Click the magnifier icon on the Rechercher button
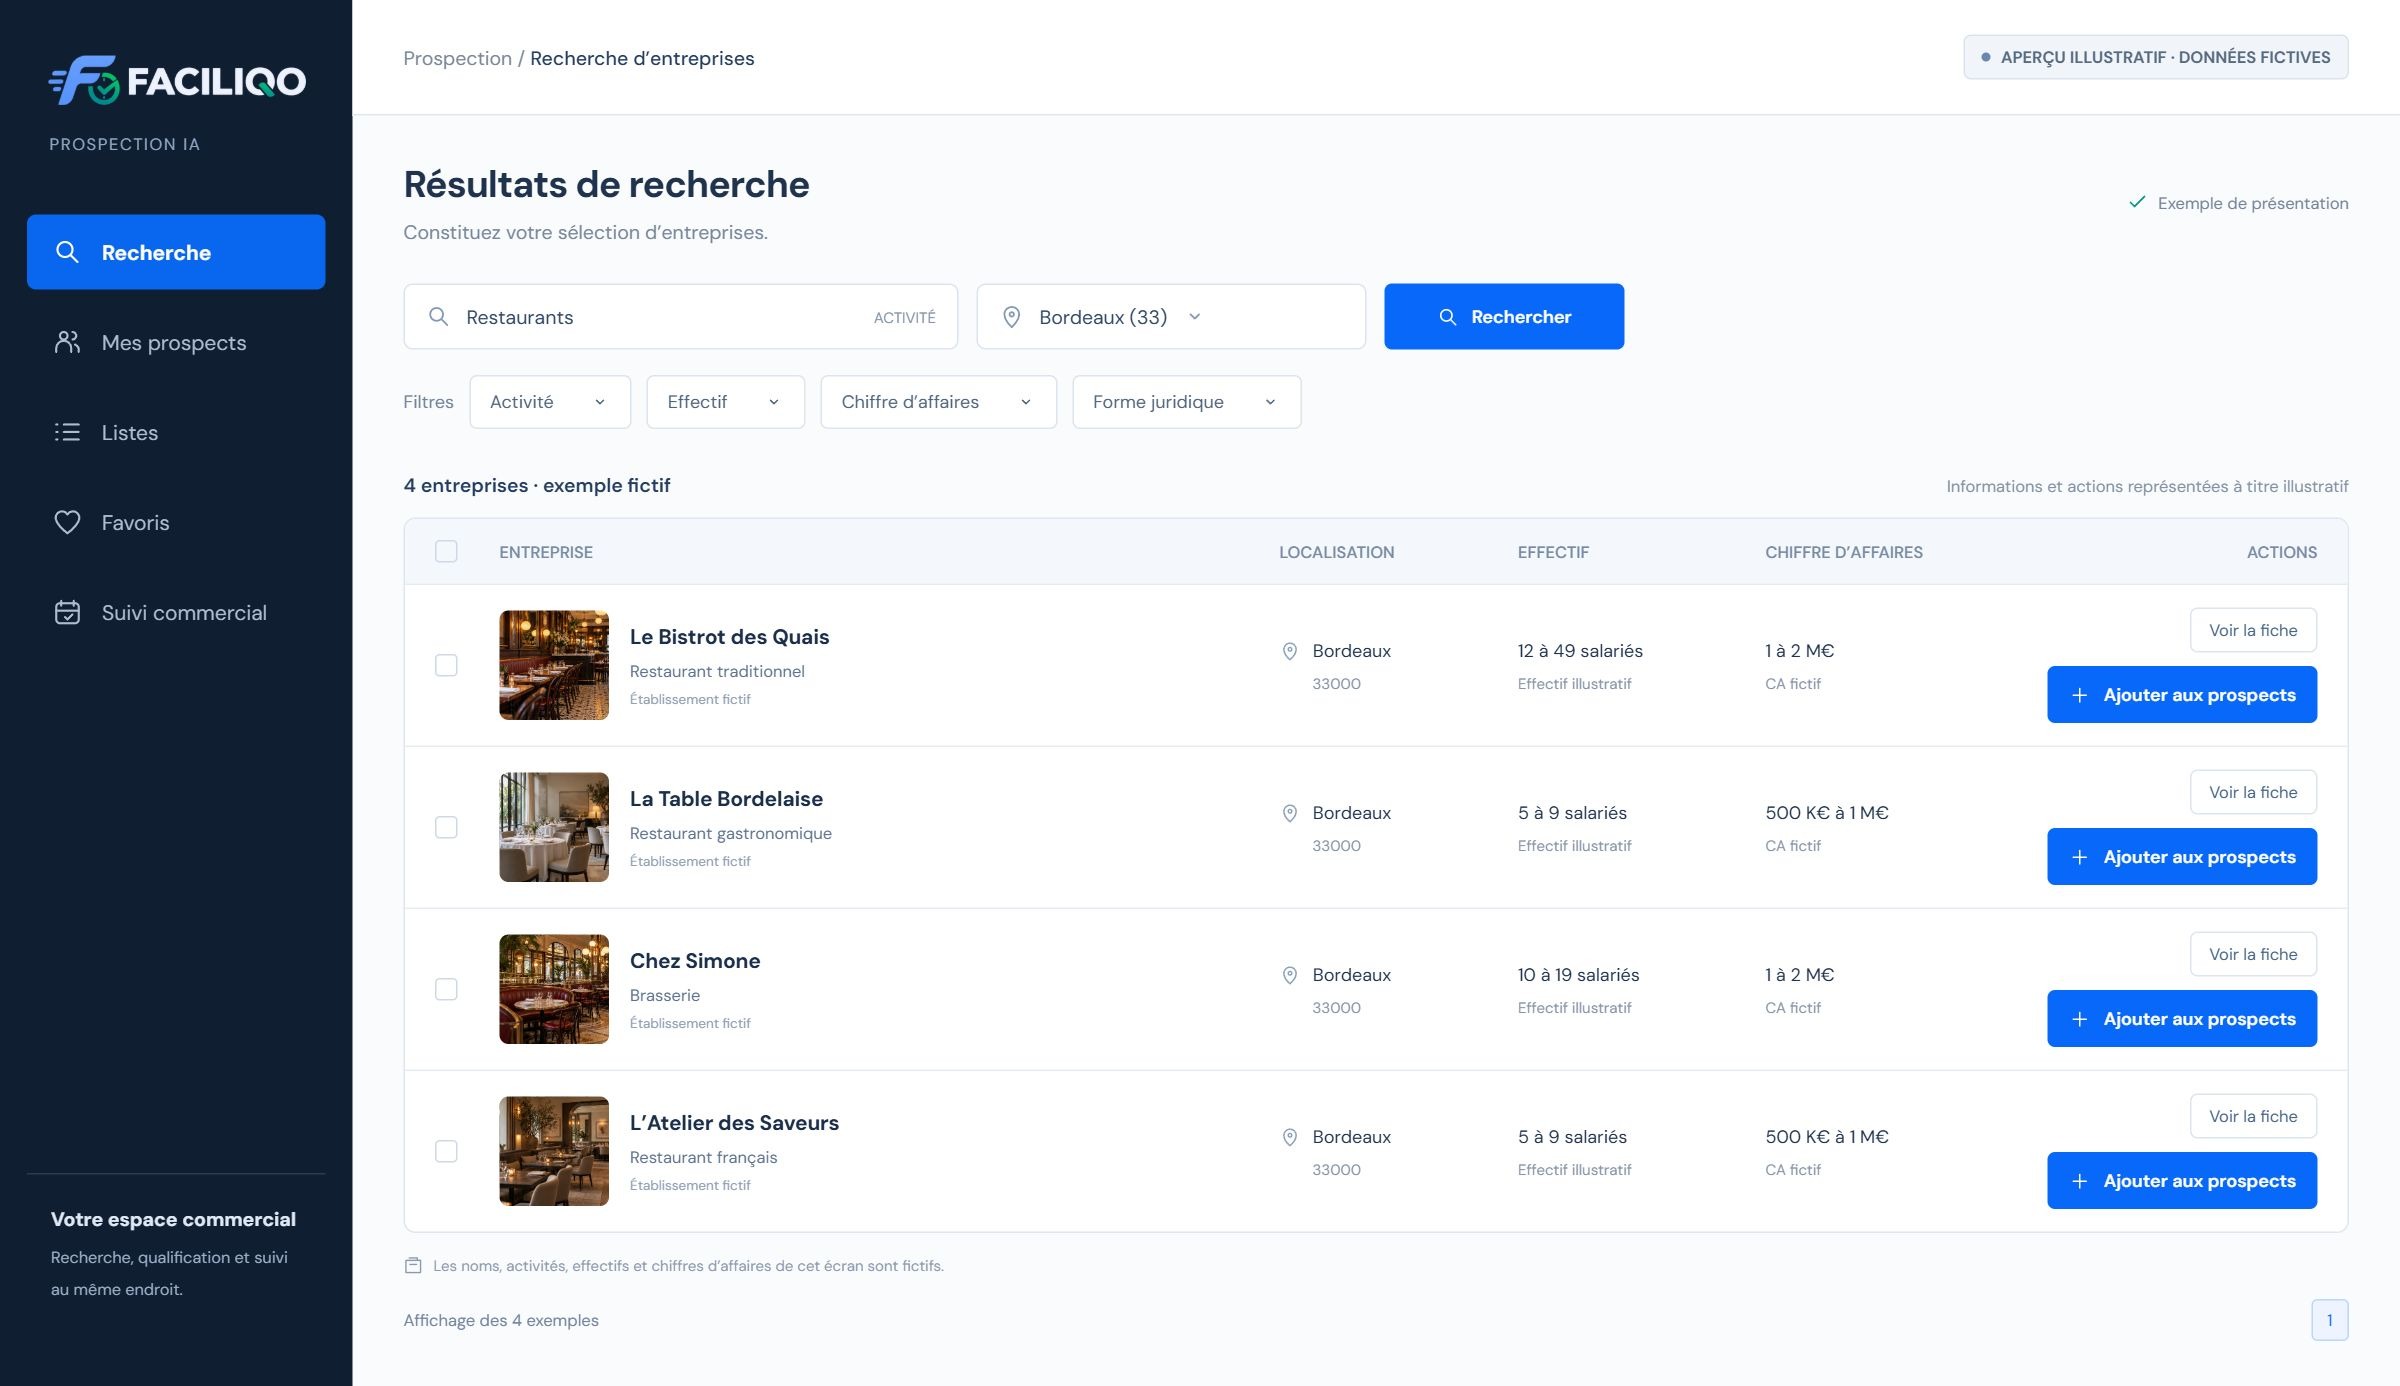Image resolution: width=2400 pixels, height=1386 pixels. click(1447, 316)
